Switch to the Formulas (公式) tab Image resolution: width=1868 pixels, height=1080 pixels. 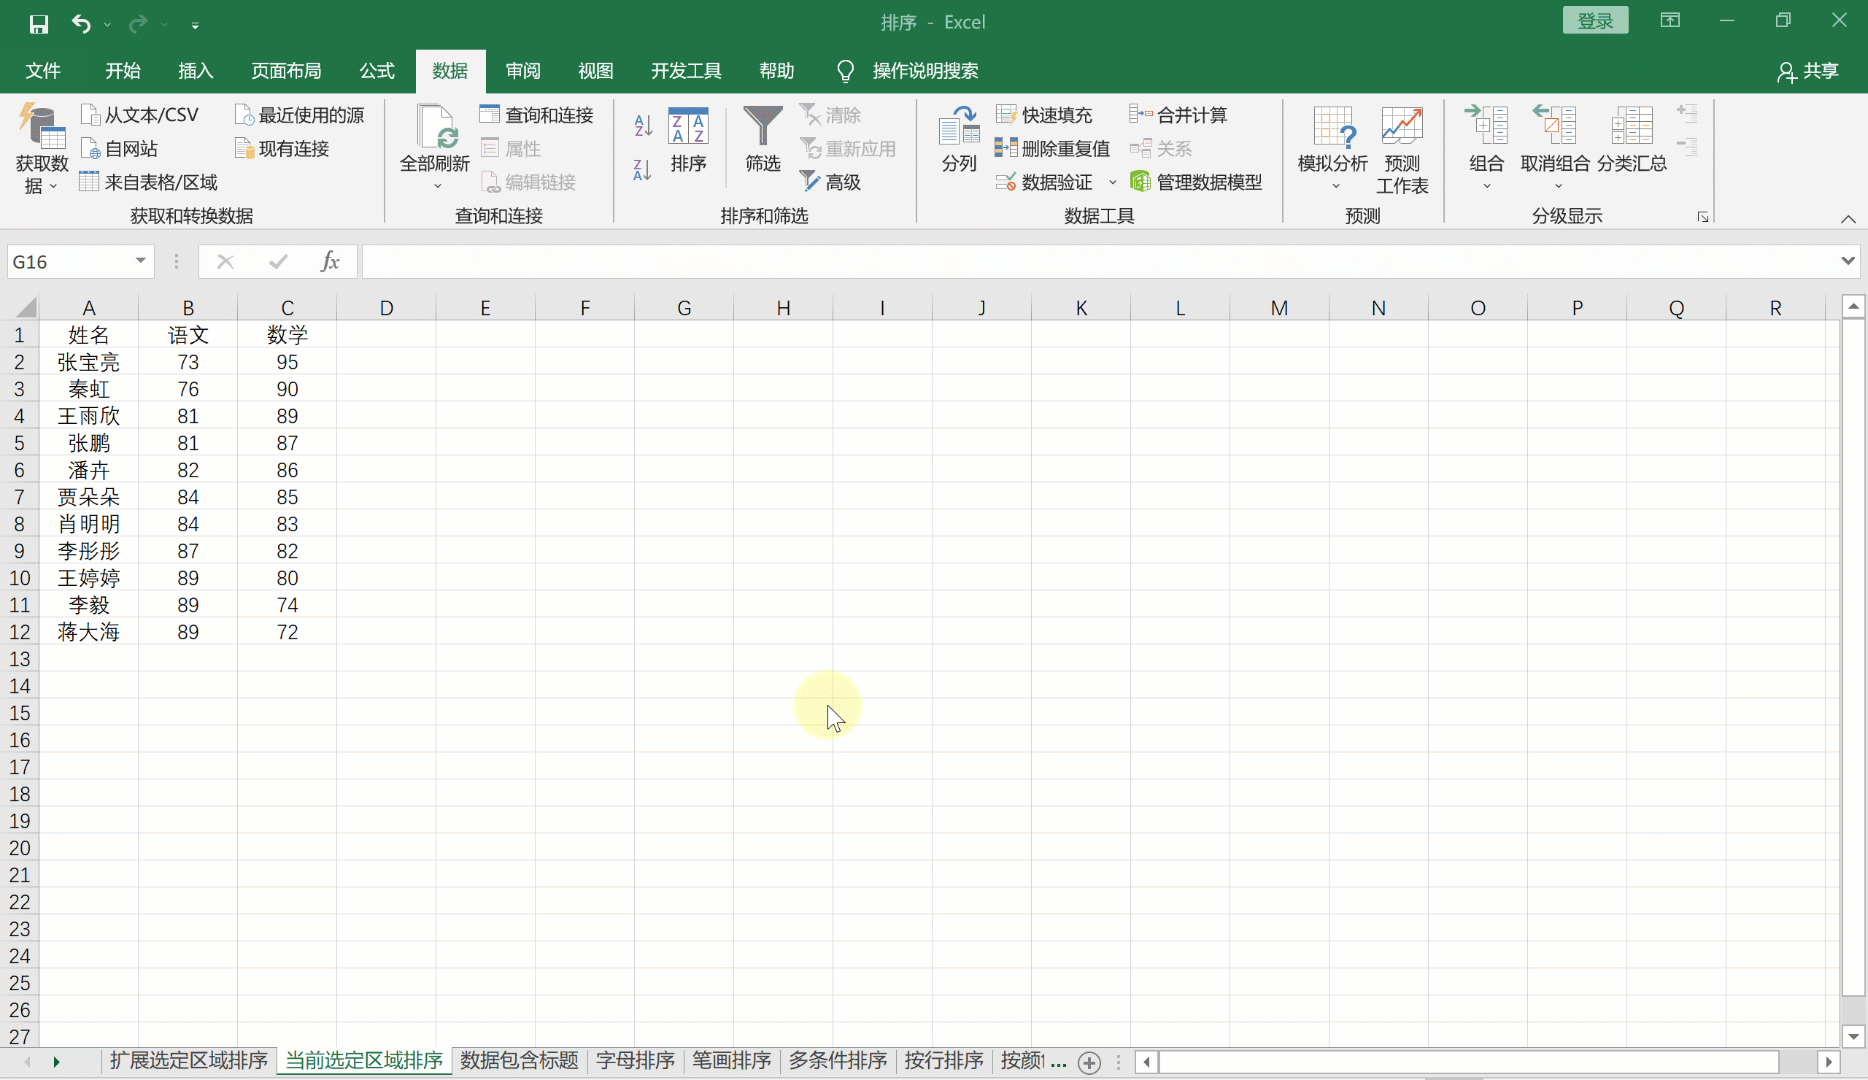[377, 71]
